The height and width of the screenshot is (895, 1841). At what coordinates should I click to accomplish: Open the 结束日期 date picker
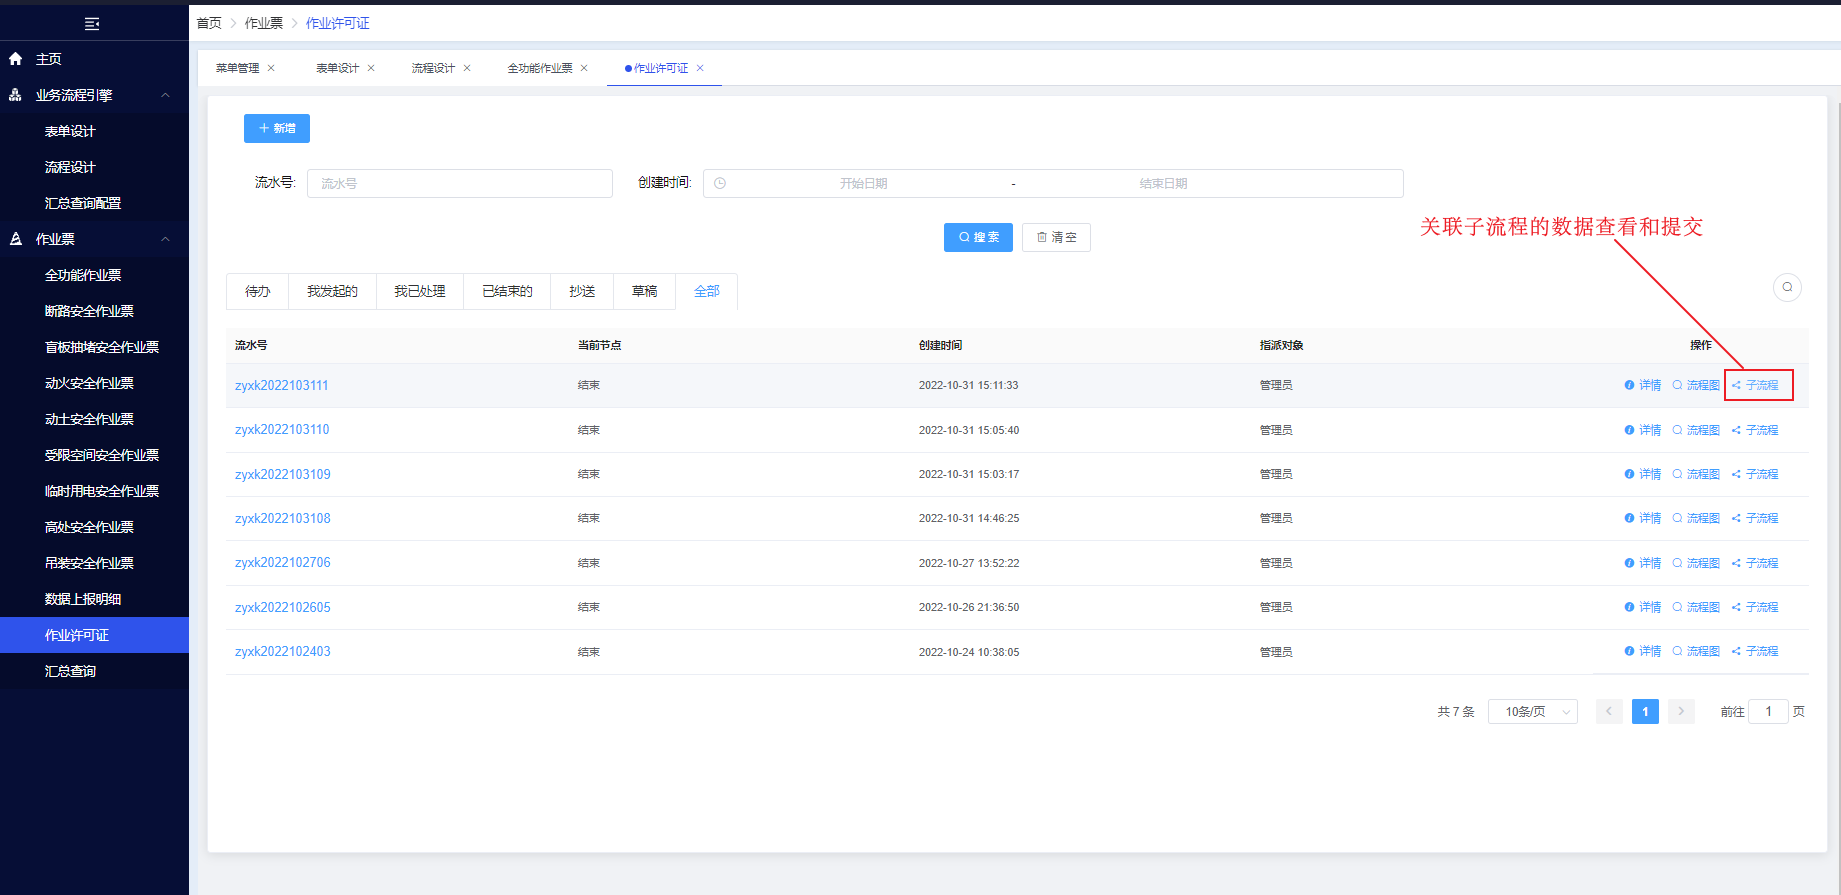(x=1163, y=183)
